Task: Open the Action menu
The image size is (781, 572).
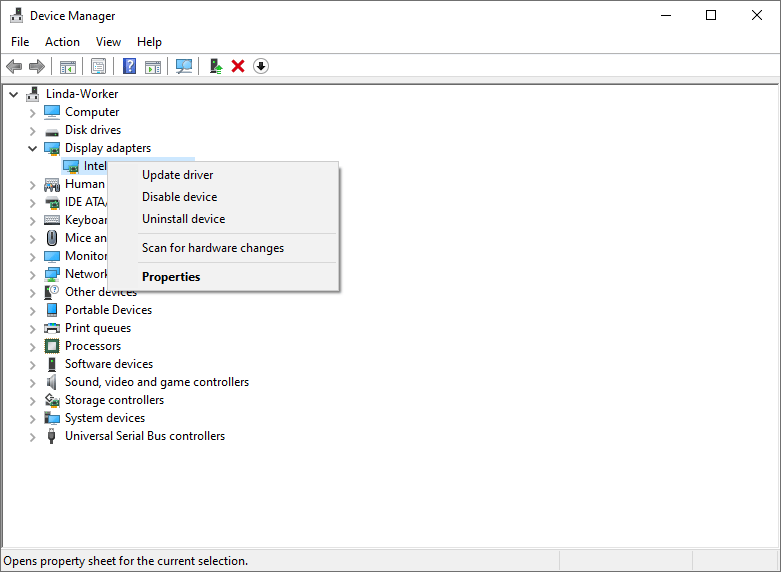Action: pyautogui.click(x=62, y=42)
